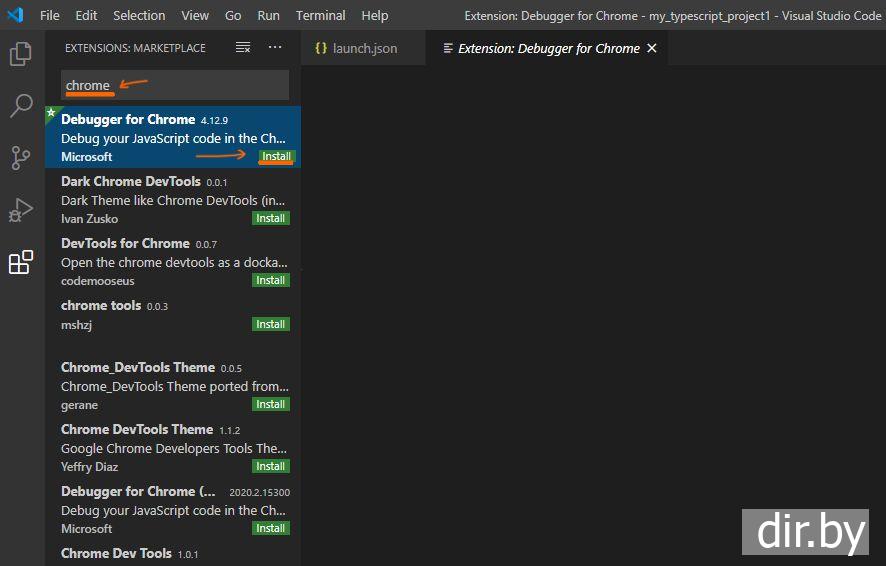Viewport: 886px width, 566px height.
Task: Install DevTools for Chrome by codemooseus
Action: 270,280
